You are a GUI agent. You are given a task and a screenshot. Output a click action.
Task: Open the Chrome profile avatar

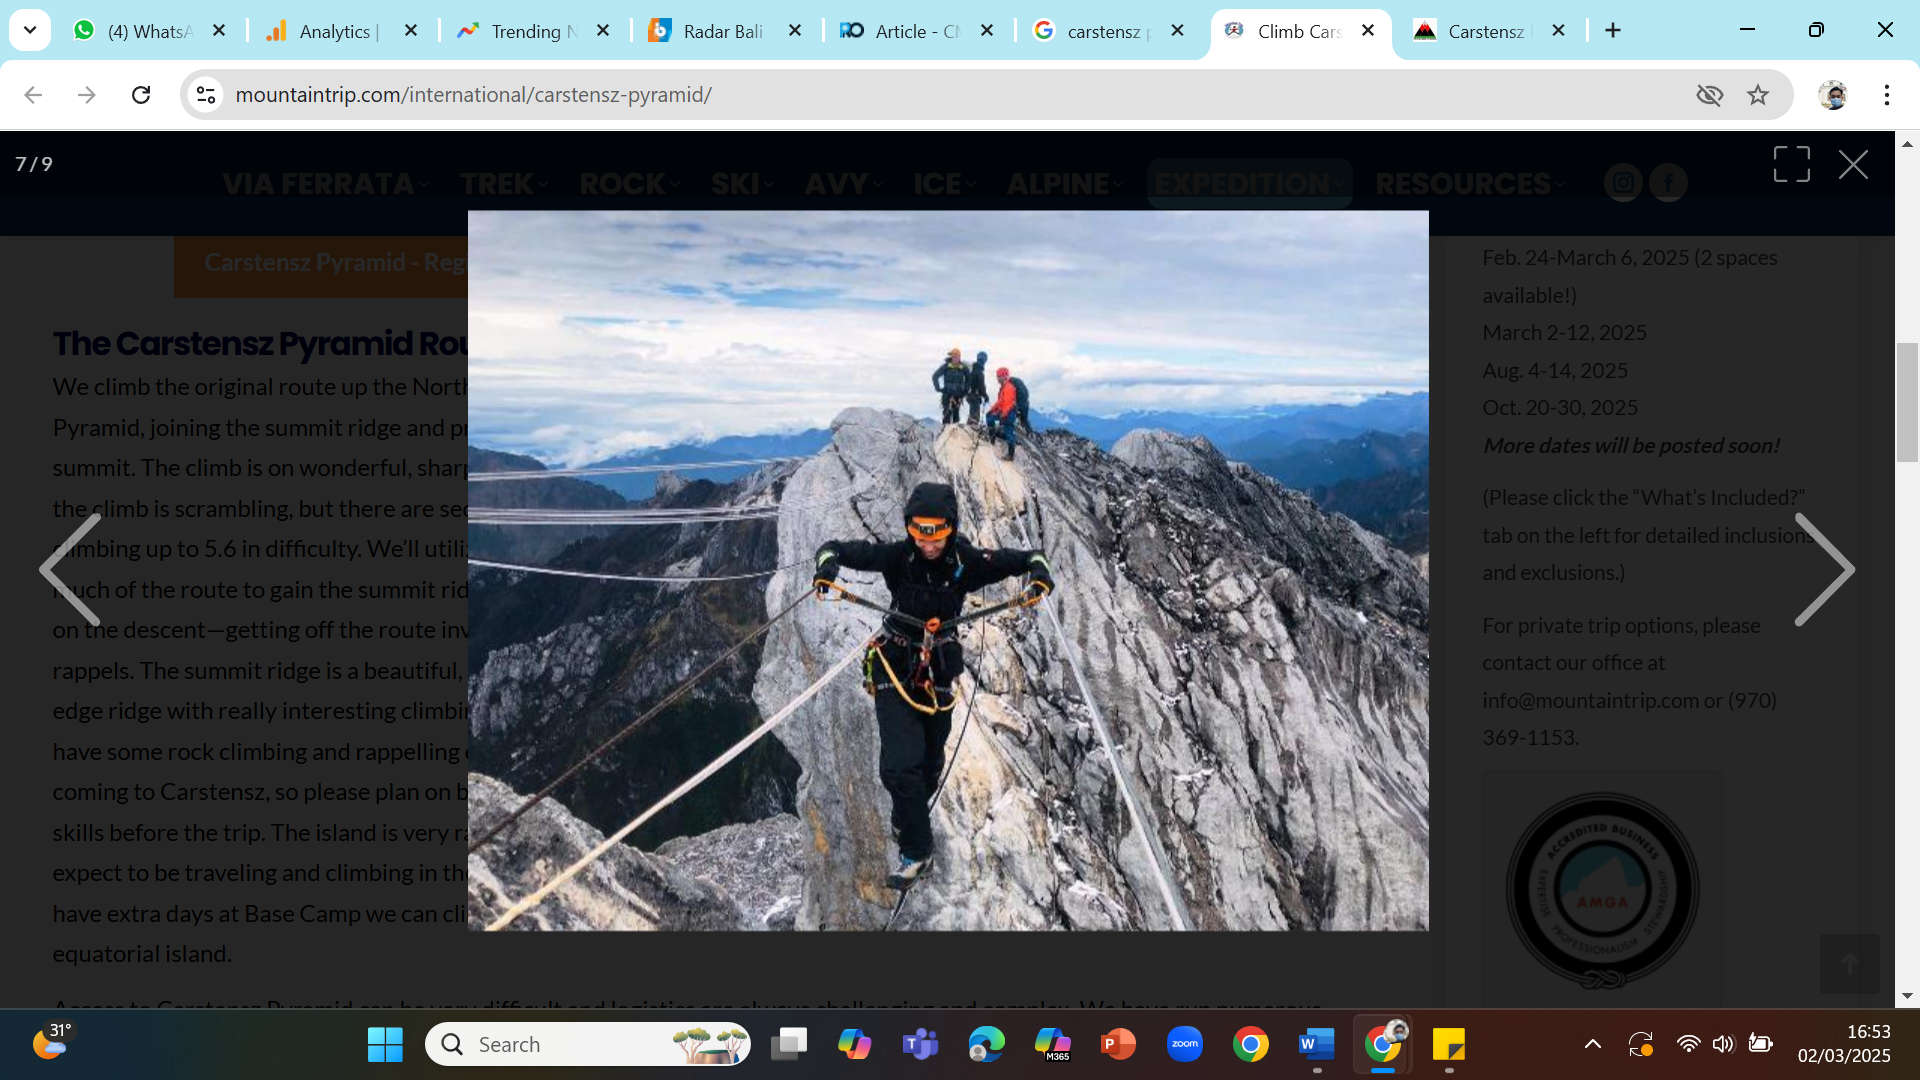[x=1833, y=95]
